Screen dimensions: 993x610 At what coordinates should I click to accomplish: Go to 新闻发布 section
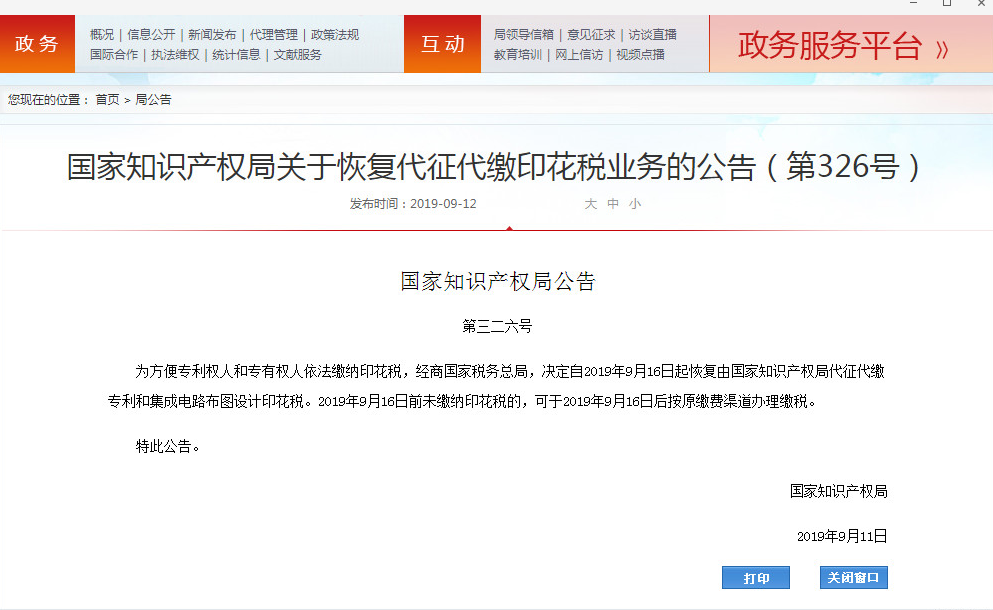point(212,35)
